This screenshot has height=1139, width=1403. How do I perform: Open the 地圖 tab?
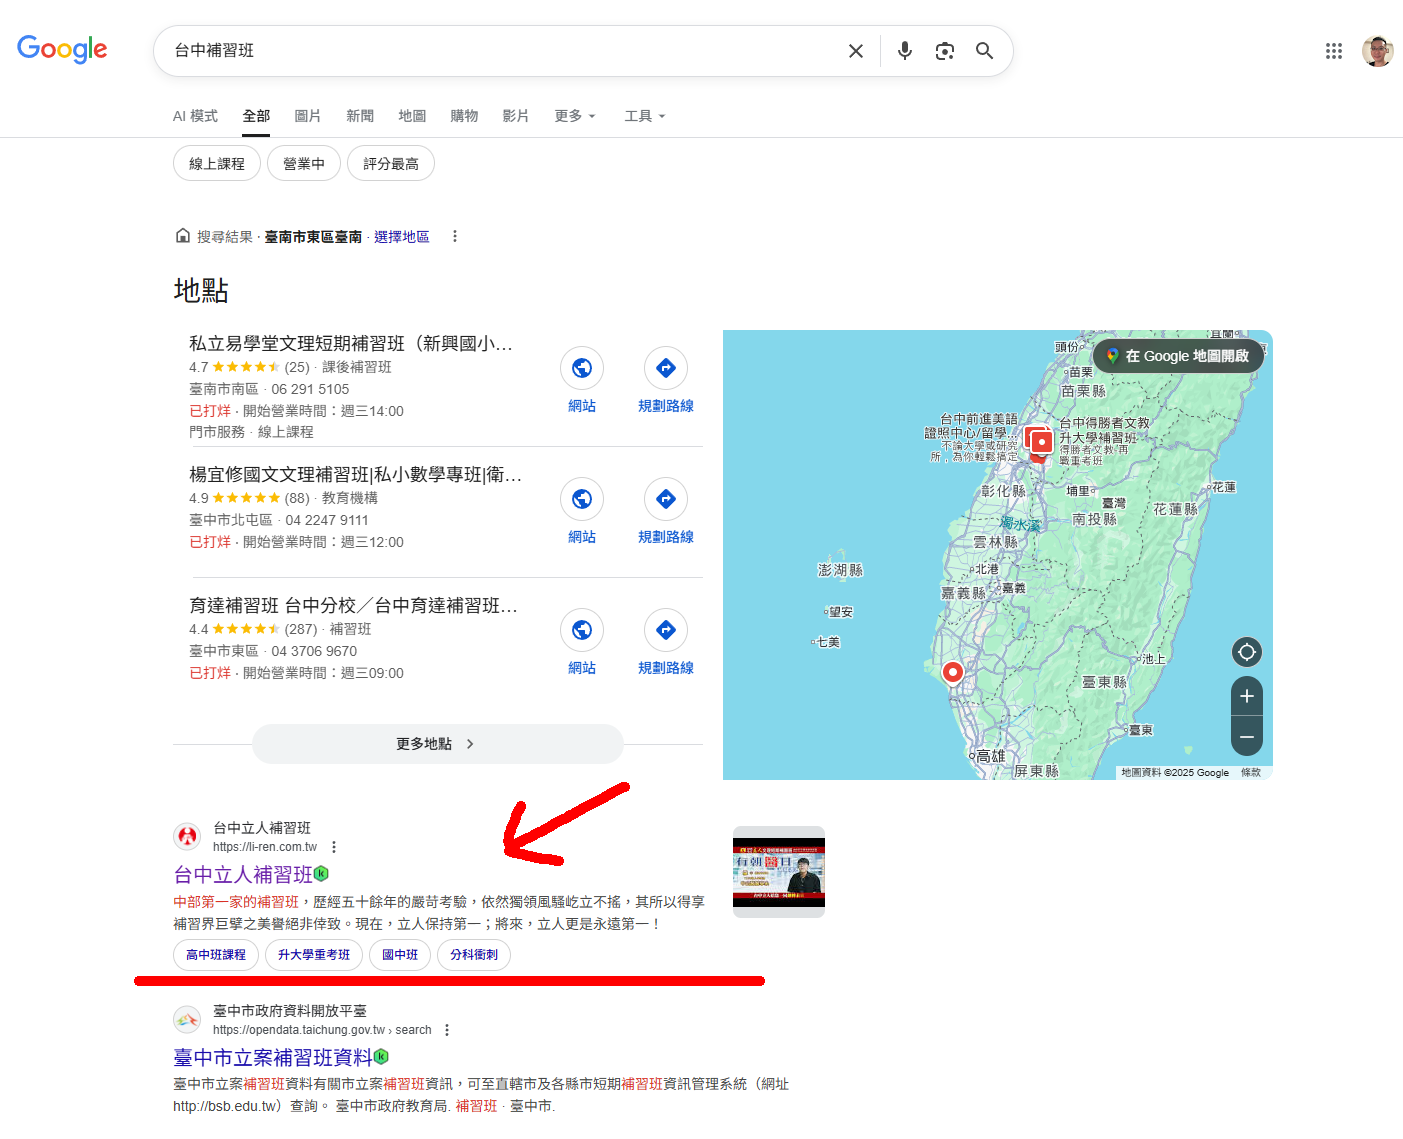click(412, 116)
